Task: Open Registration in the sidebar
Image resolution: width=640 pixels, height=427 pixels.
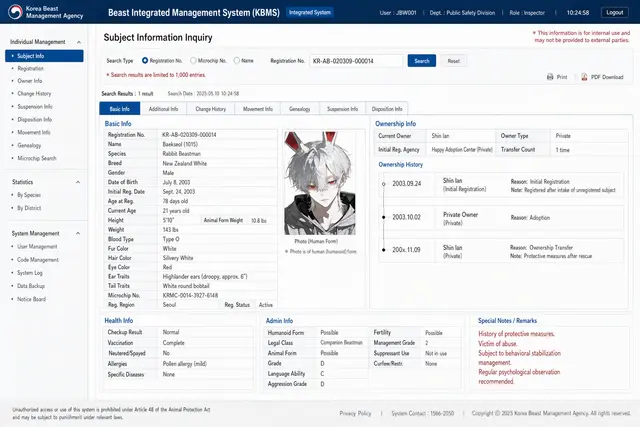Action: click(x=30, y=68)
